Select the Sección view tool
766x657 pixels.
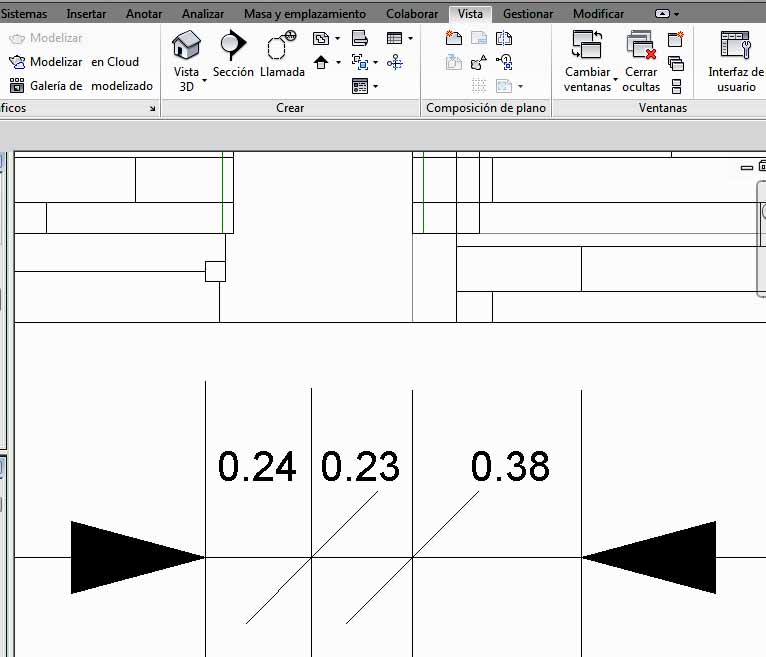click(233, 55)
